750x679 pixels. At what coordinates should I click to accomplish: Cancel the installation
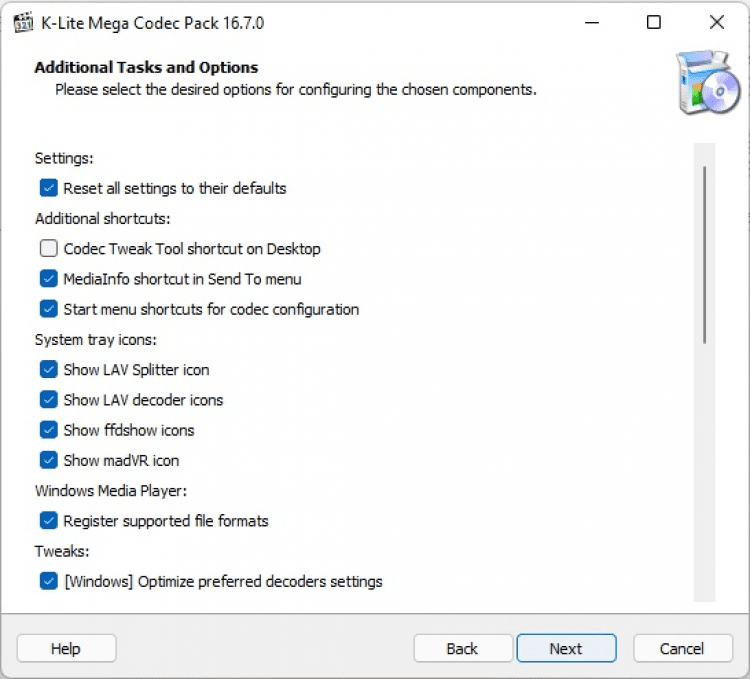(683, 649)
